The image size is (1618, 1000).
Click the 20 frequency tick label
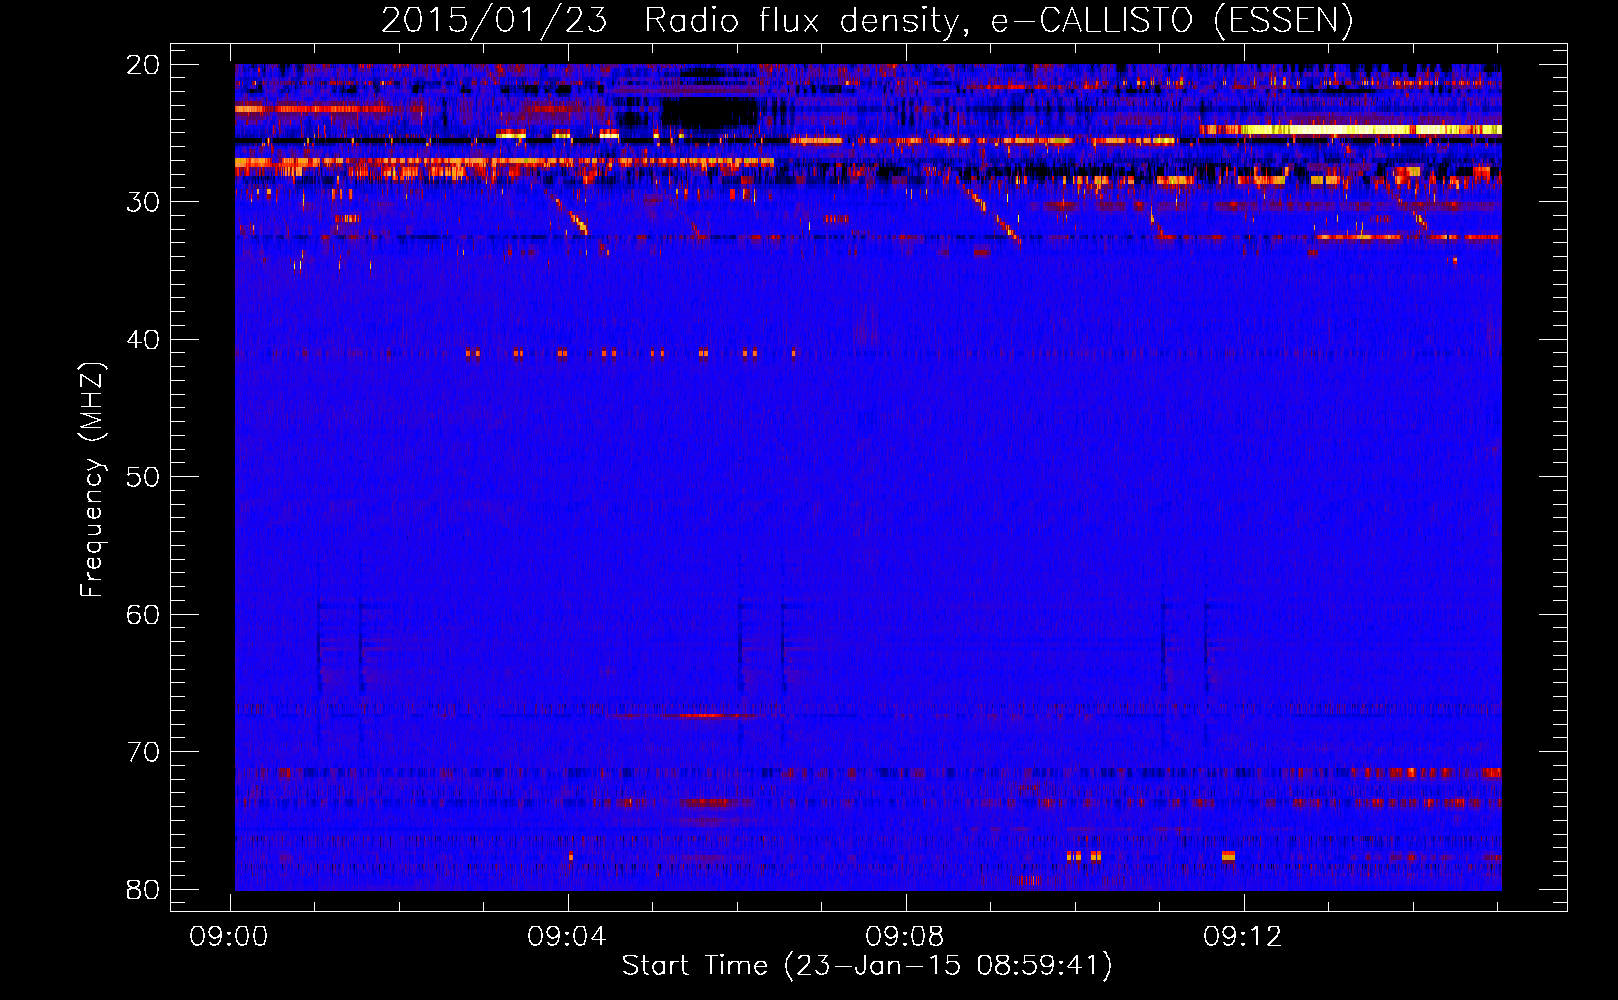point(143,65)
